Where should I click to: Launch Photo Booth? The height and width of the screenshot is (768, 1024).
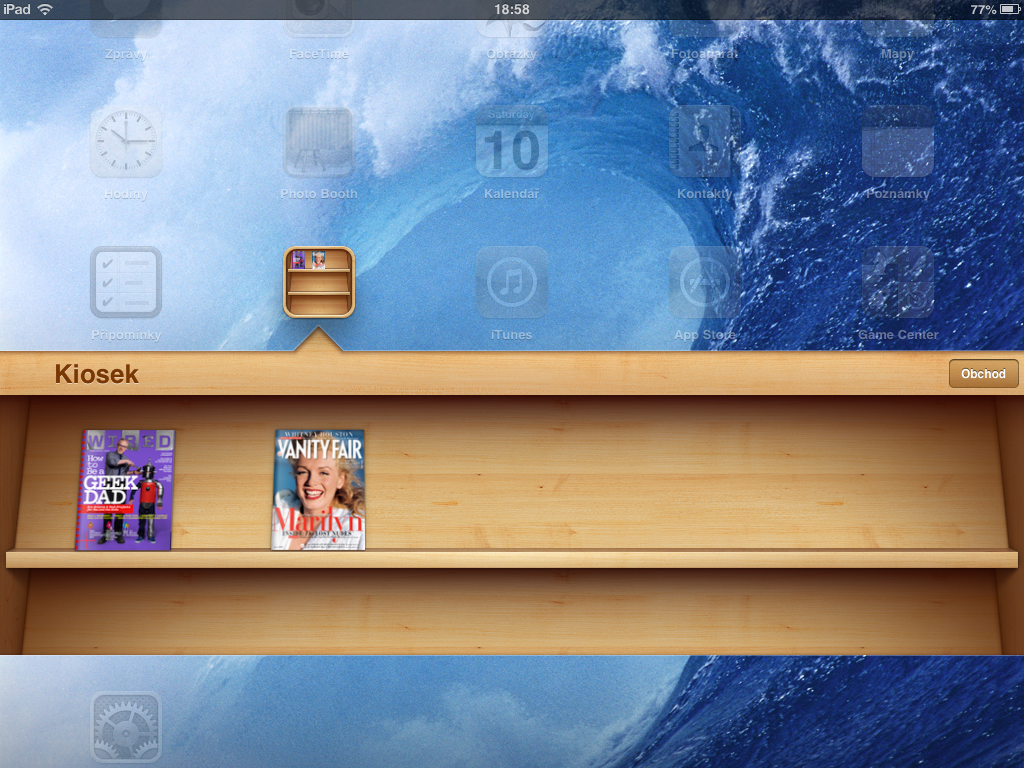click(x=318, y=143)
